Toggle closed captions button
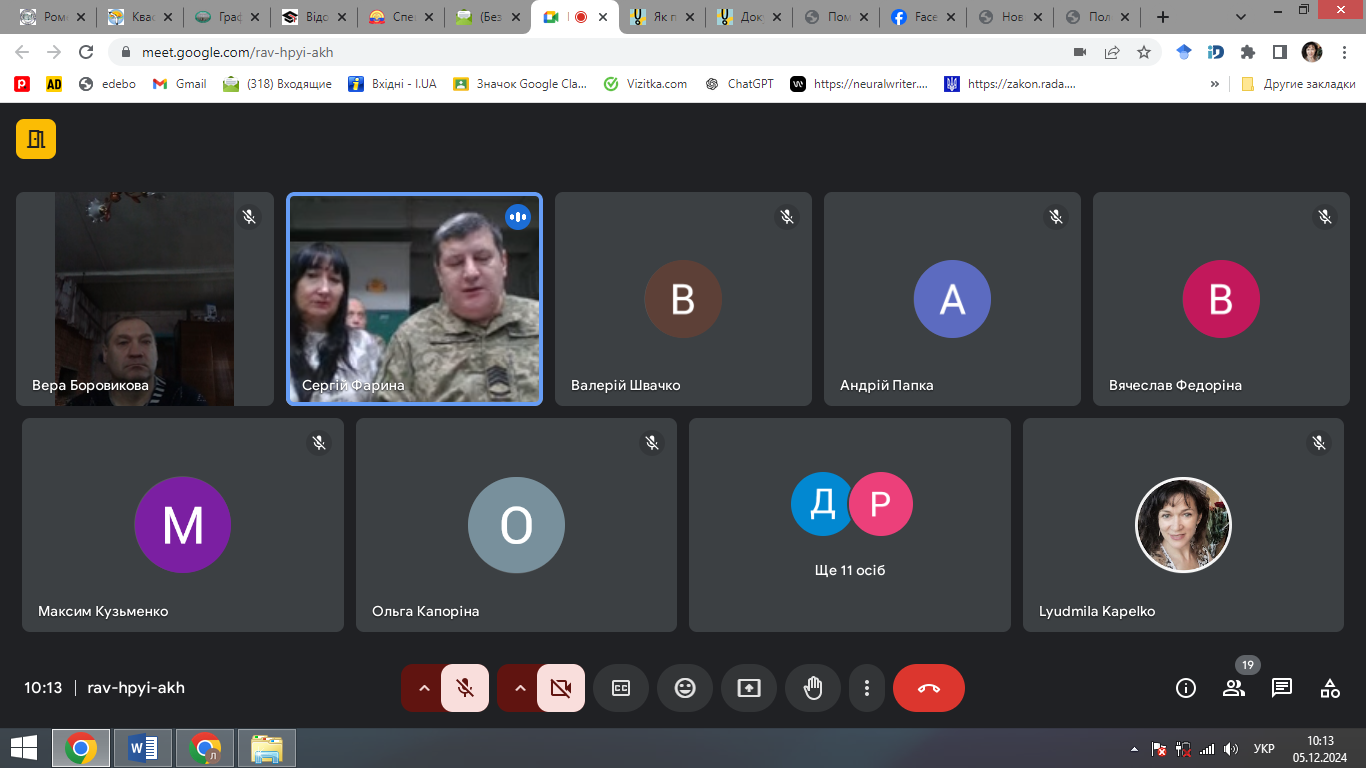 click(621, 688)
